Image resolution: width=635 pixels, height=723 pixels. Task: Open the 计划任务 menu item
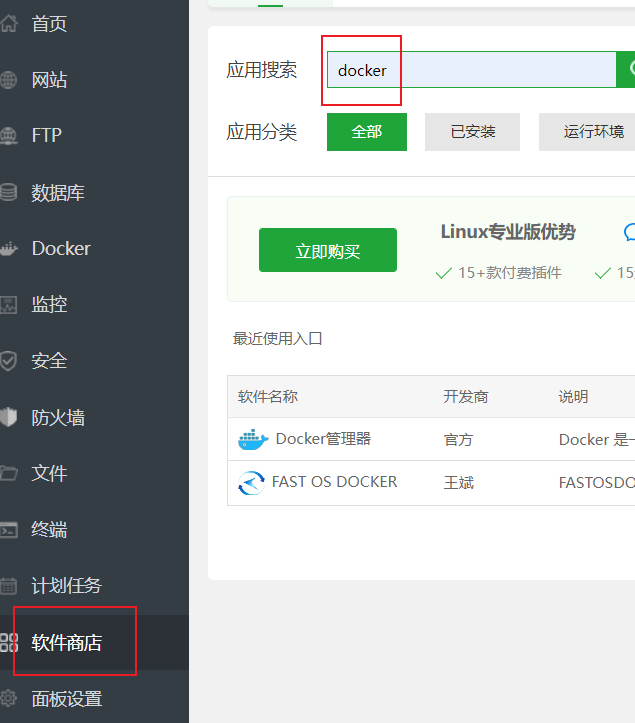67,586
